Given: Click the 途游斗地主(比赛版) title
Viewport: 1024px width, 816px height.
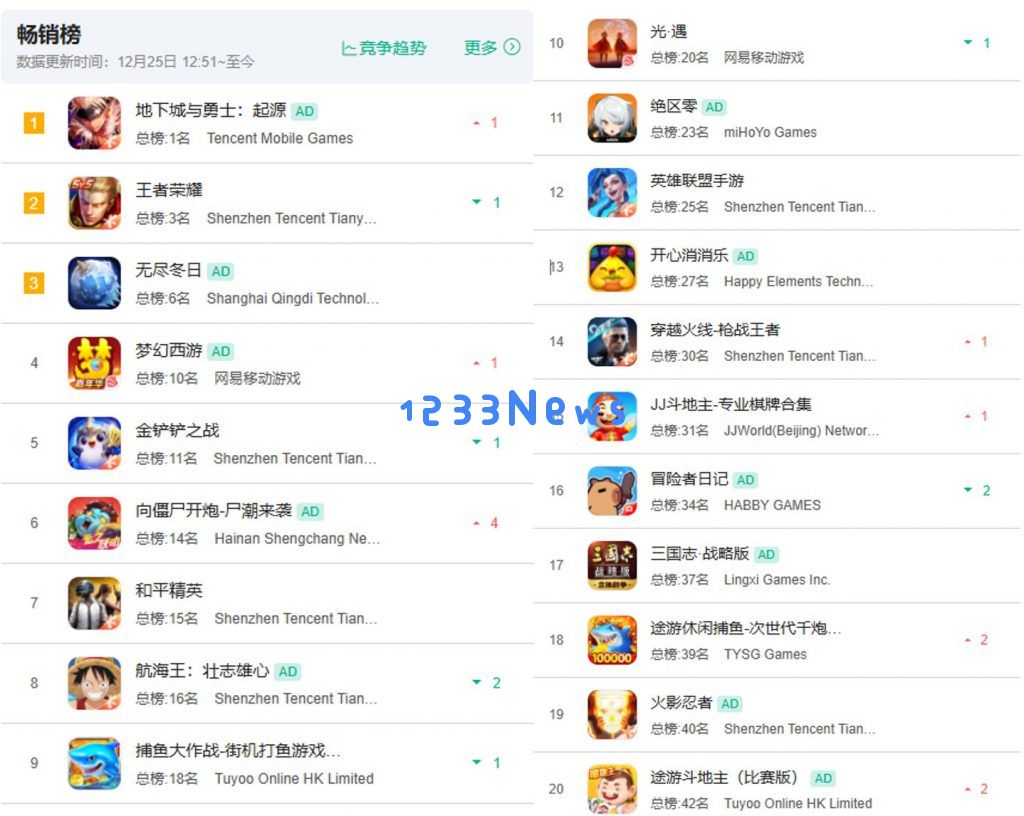Looking at the screenshot, I should [724, 777].
